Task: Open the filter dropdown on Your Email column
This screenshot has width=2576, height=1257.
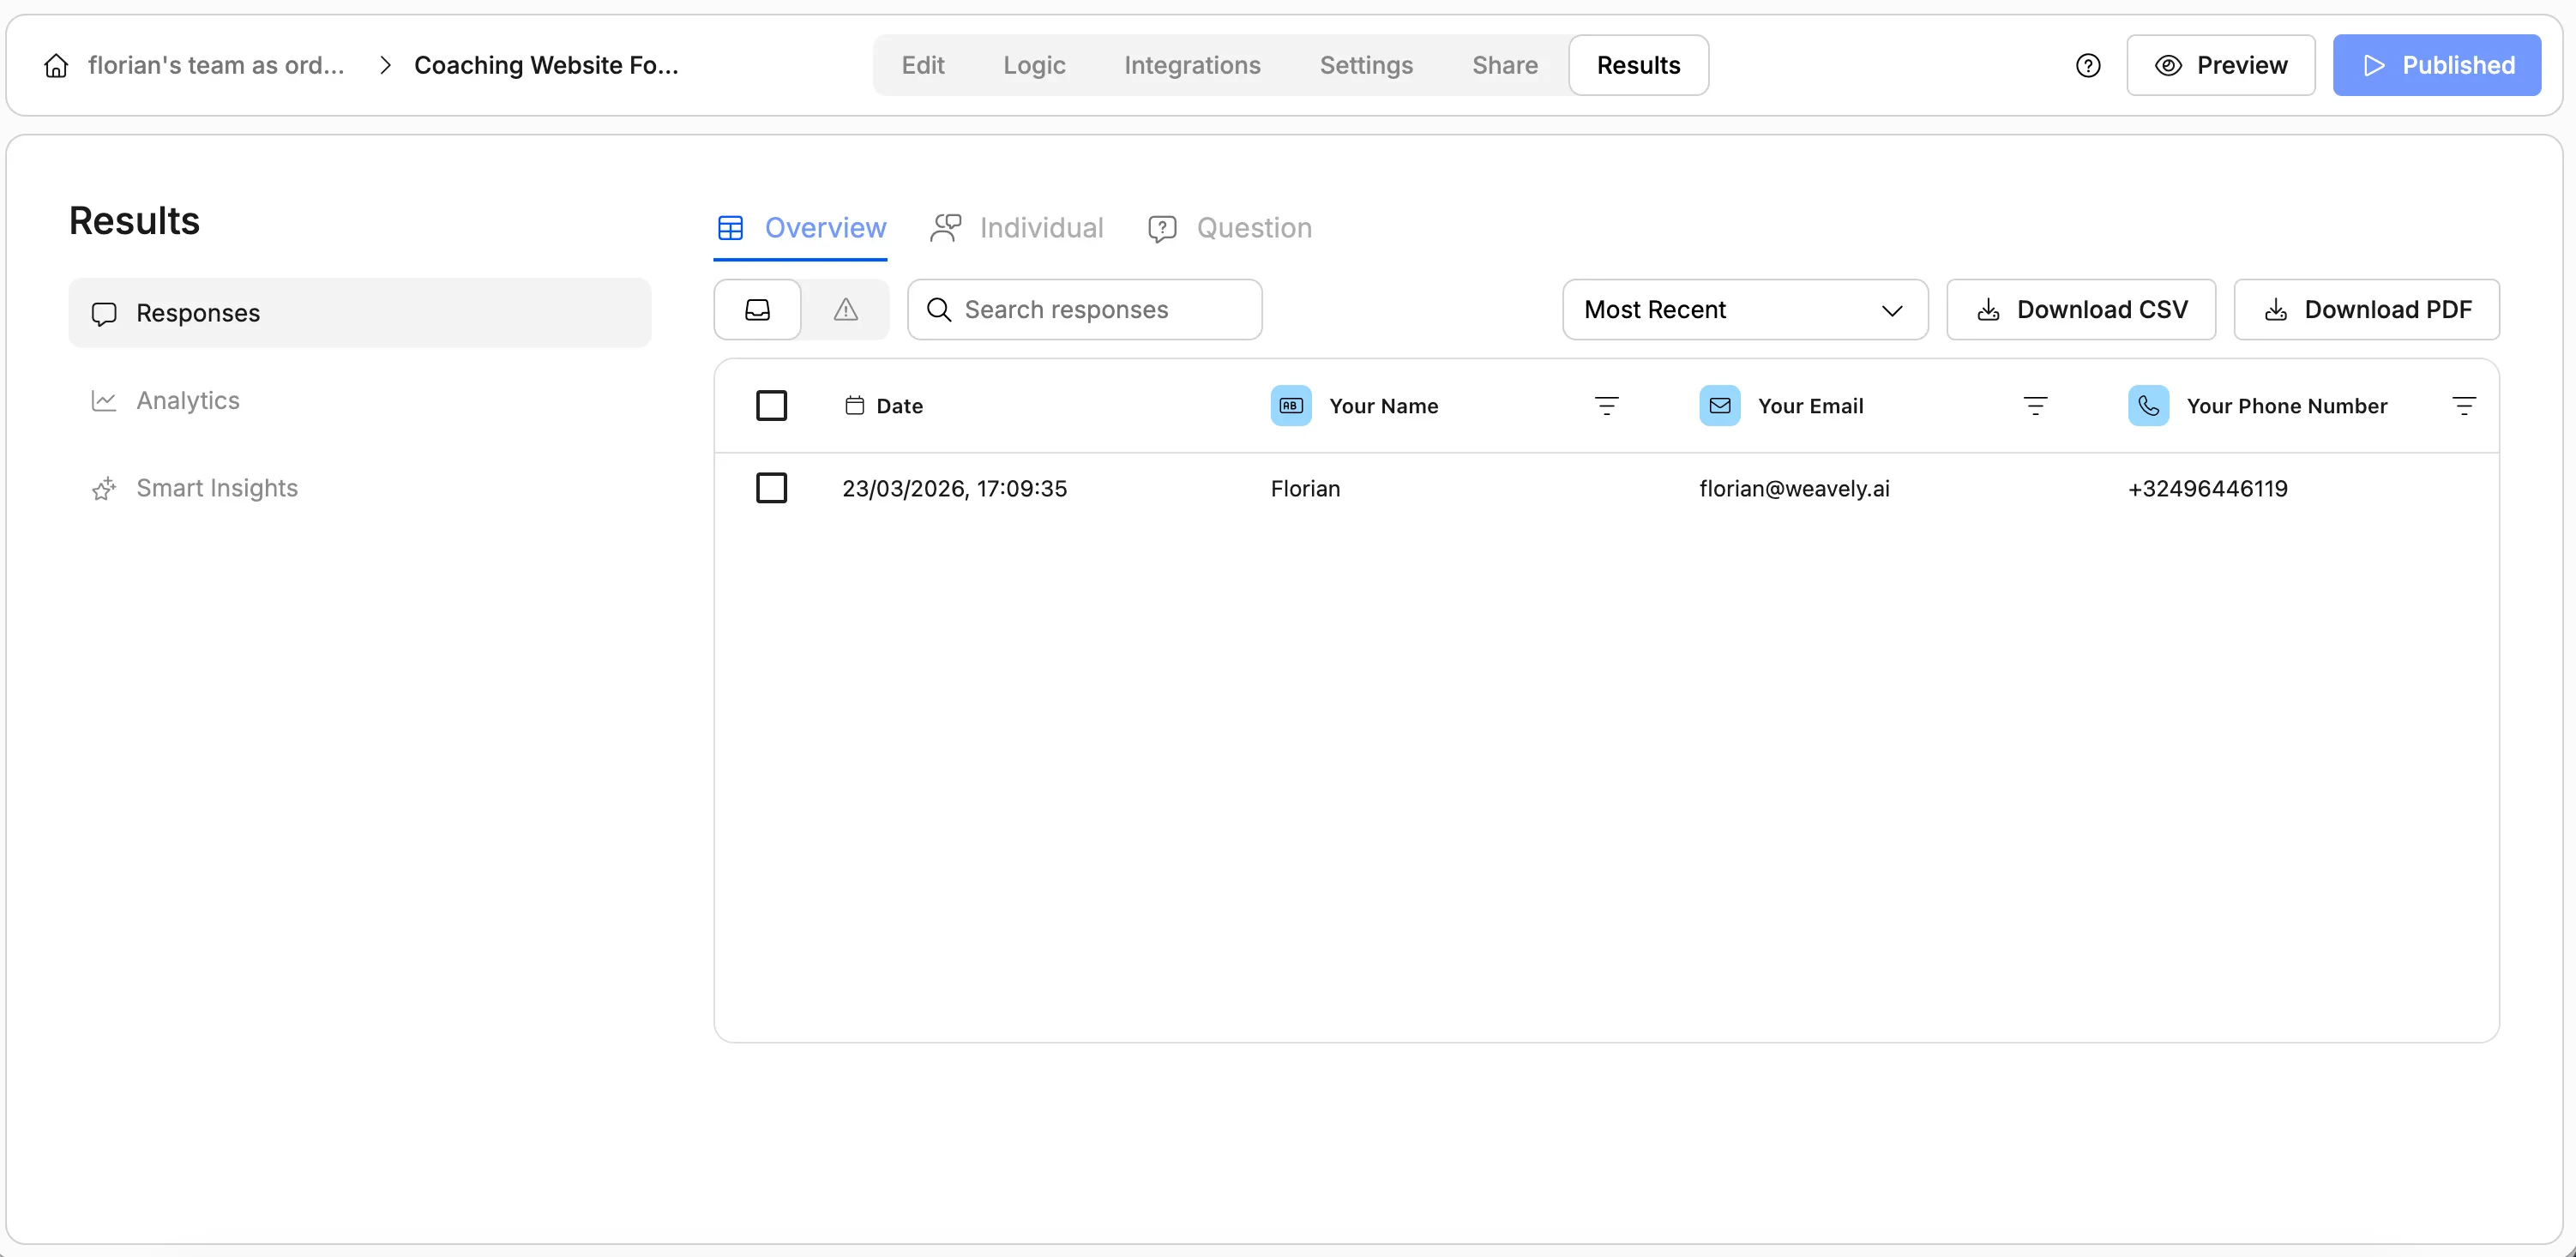Action: [x=2036, y=405]
